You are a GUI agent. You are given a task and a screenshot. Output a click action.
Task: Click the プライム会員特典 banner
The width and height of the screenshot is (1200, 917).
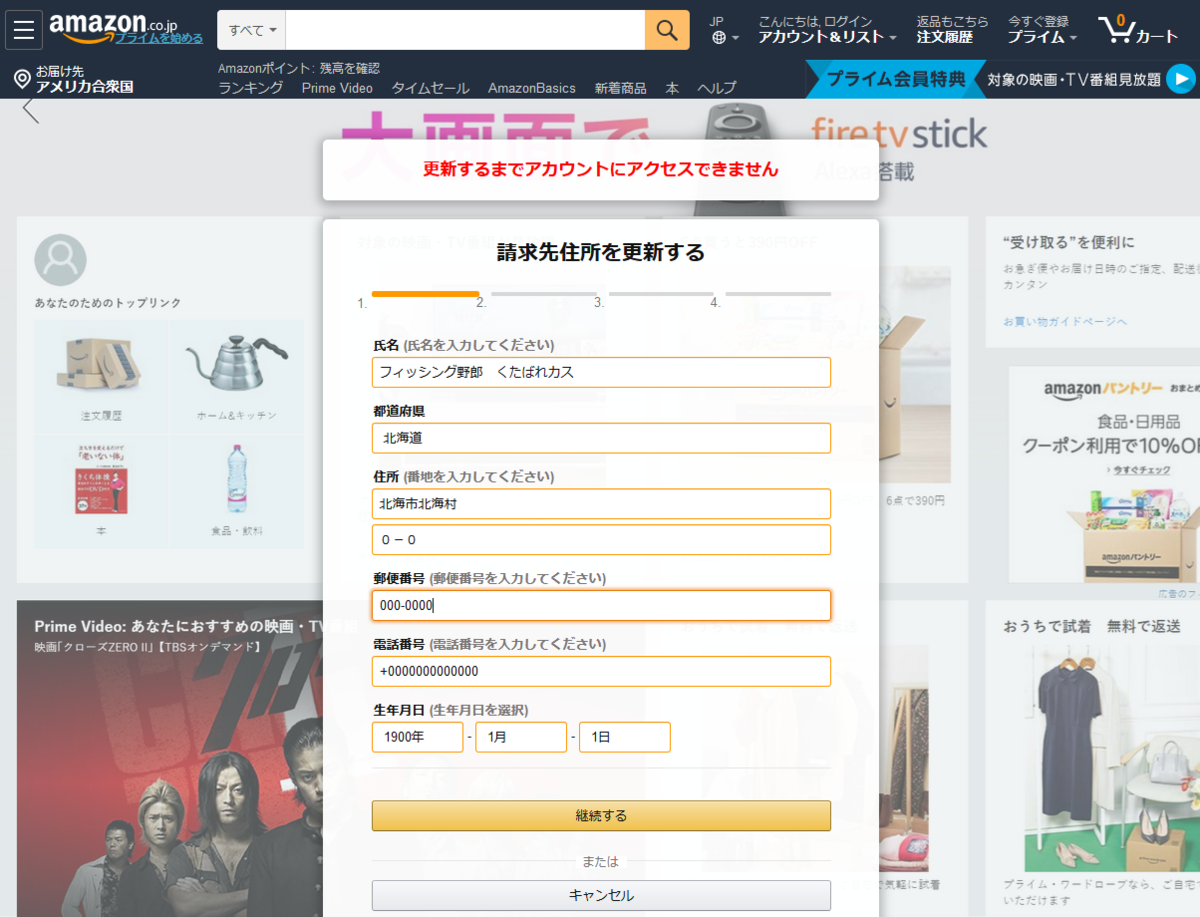click(x=896, y=79)
